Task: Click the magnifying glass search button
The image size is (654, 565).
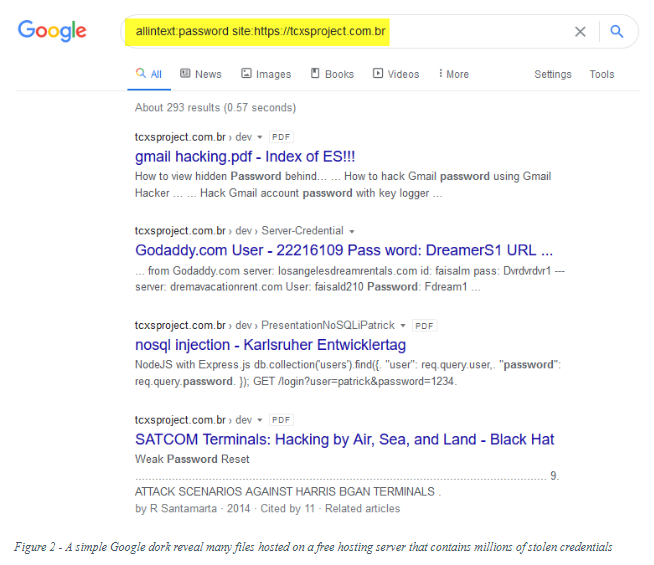Action: [617, 31]
